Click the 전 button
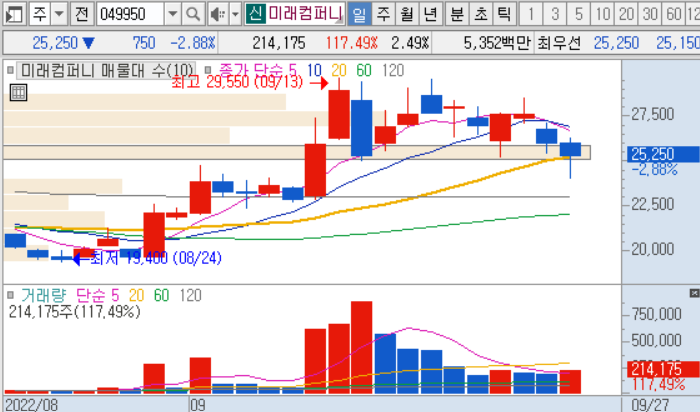 81,14
